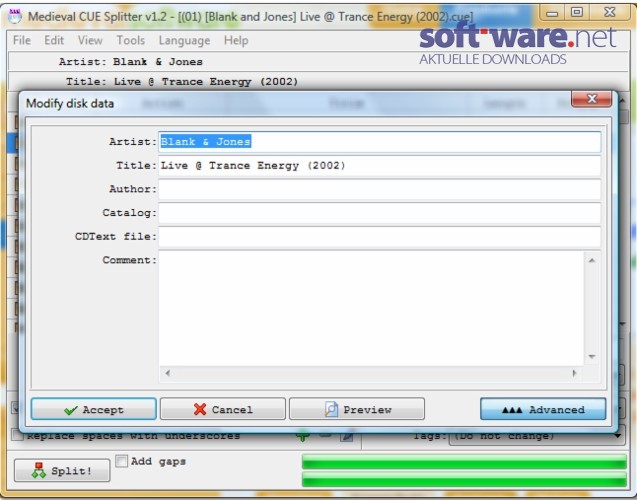Click Comment box scroll down arrow
The image size is (637, 500).
(x=592, y=357)
